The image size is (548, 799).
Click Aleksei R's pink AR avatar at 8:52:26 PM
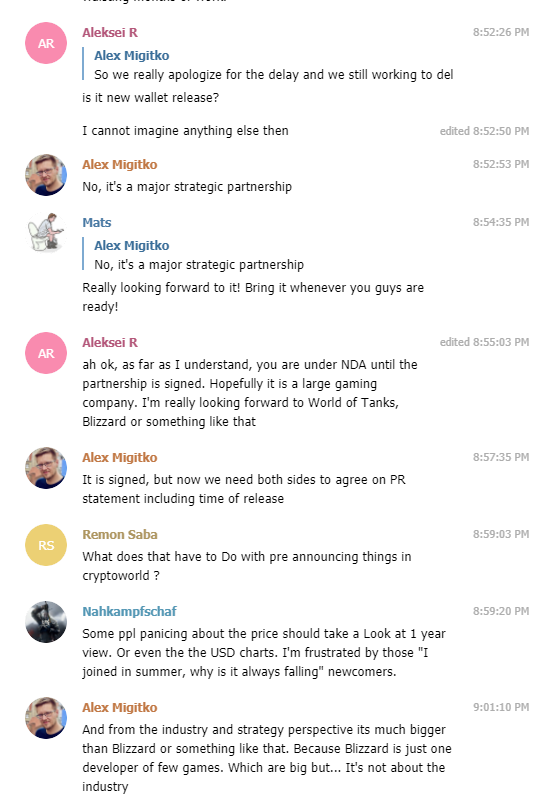coord(46,43)
